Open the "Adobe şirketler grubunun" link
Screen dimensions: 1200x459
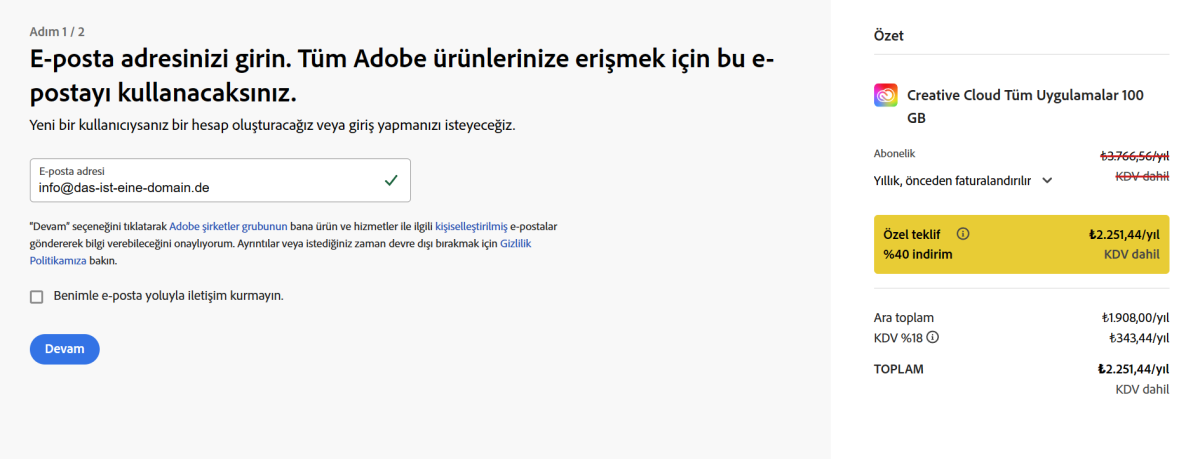228,227
